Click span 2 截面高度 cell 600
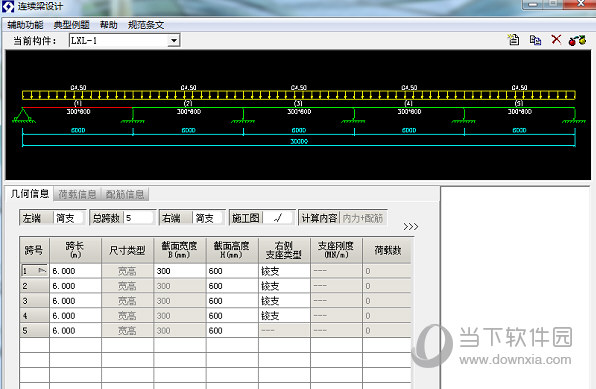Screen dimensions: 596x389 [x=232, y=286]
